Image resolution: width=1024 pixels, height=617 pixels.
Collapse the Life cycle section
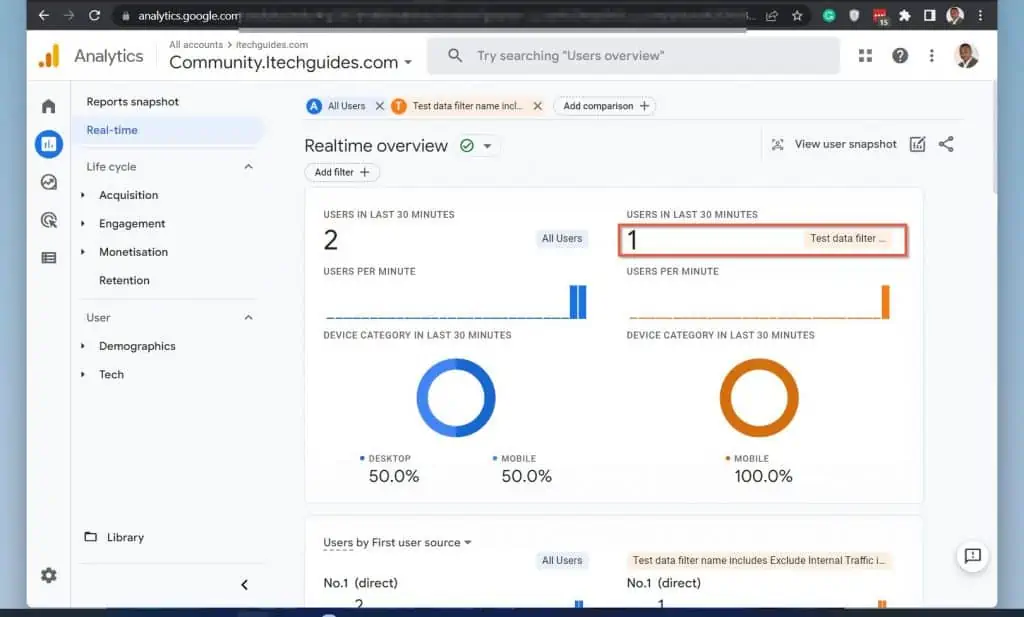[249, 167]
